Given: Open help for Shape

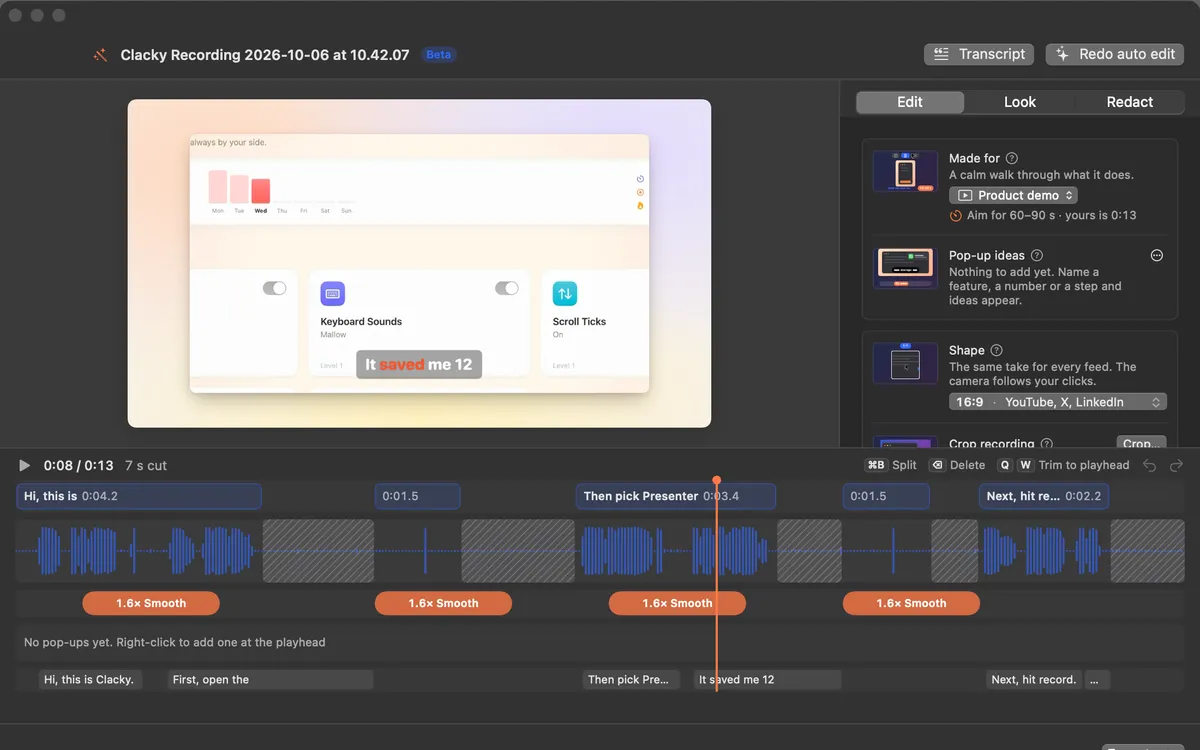Looking at the screenshot, I should pyautogui.click(x=997, y=350).
